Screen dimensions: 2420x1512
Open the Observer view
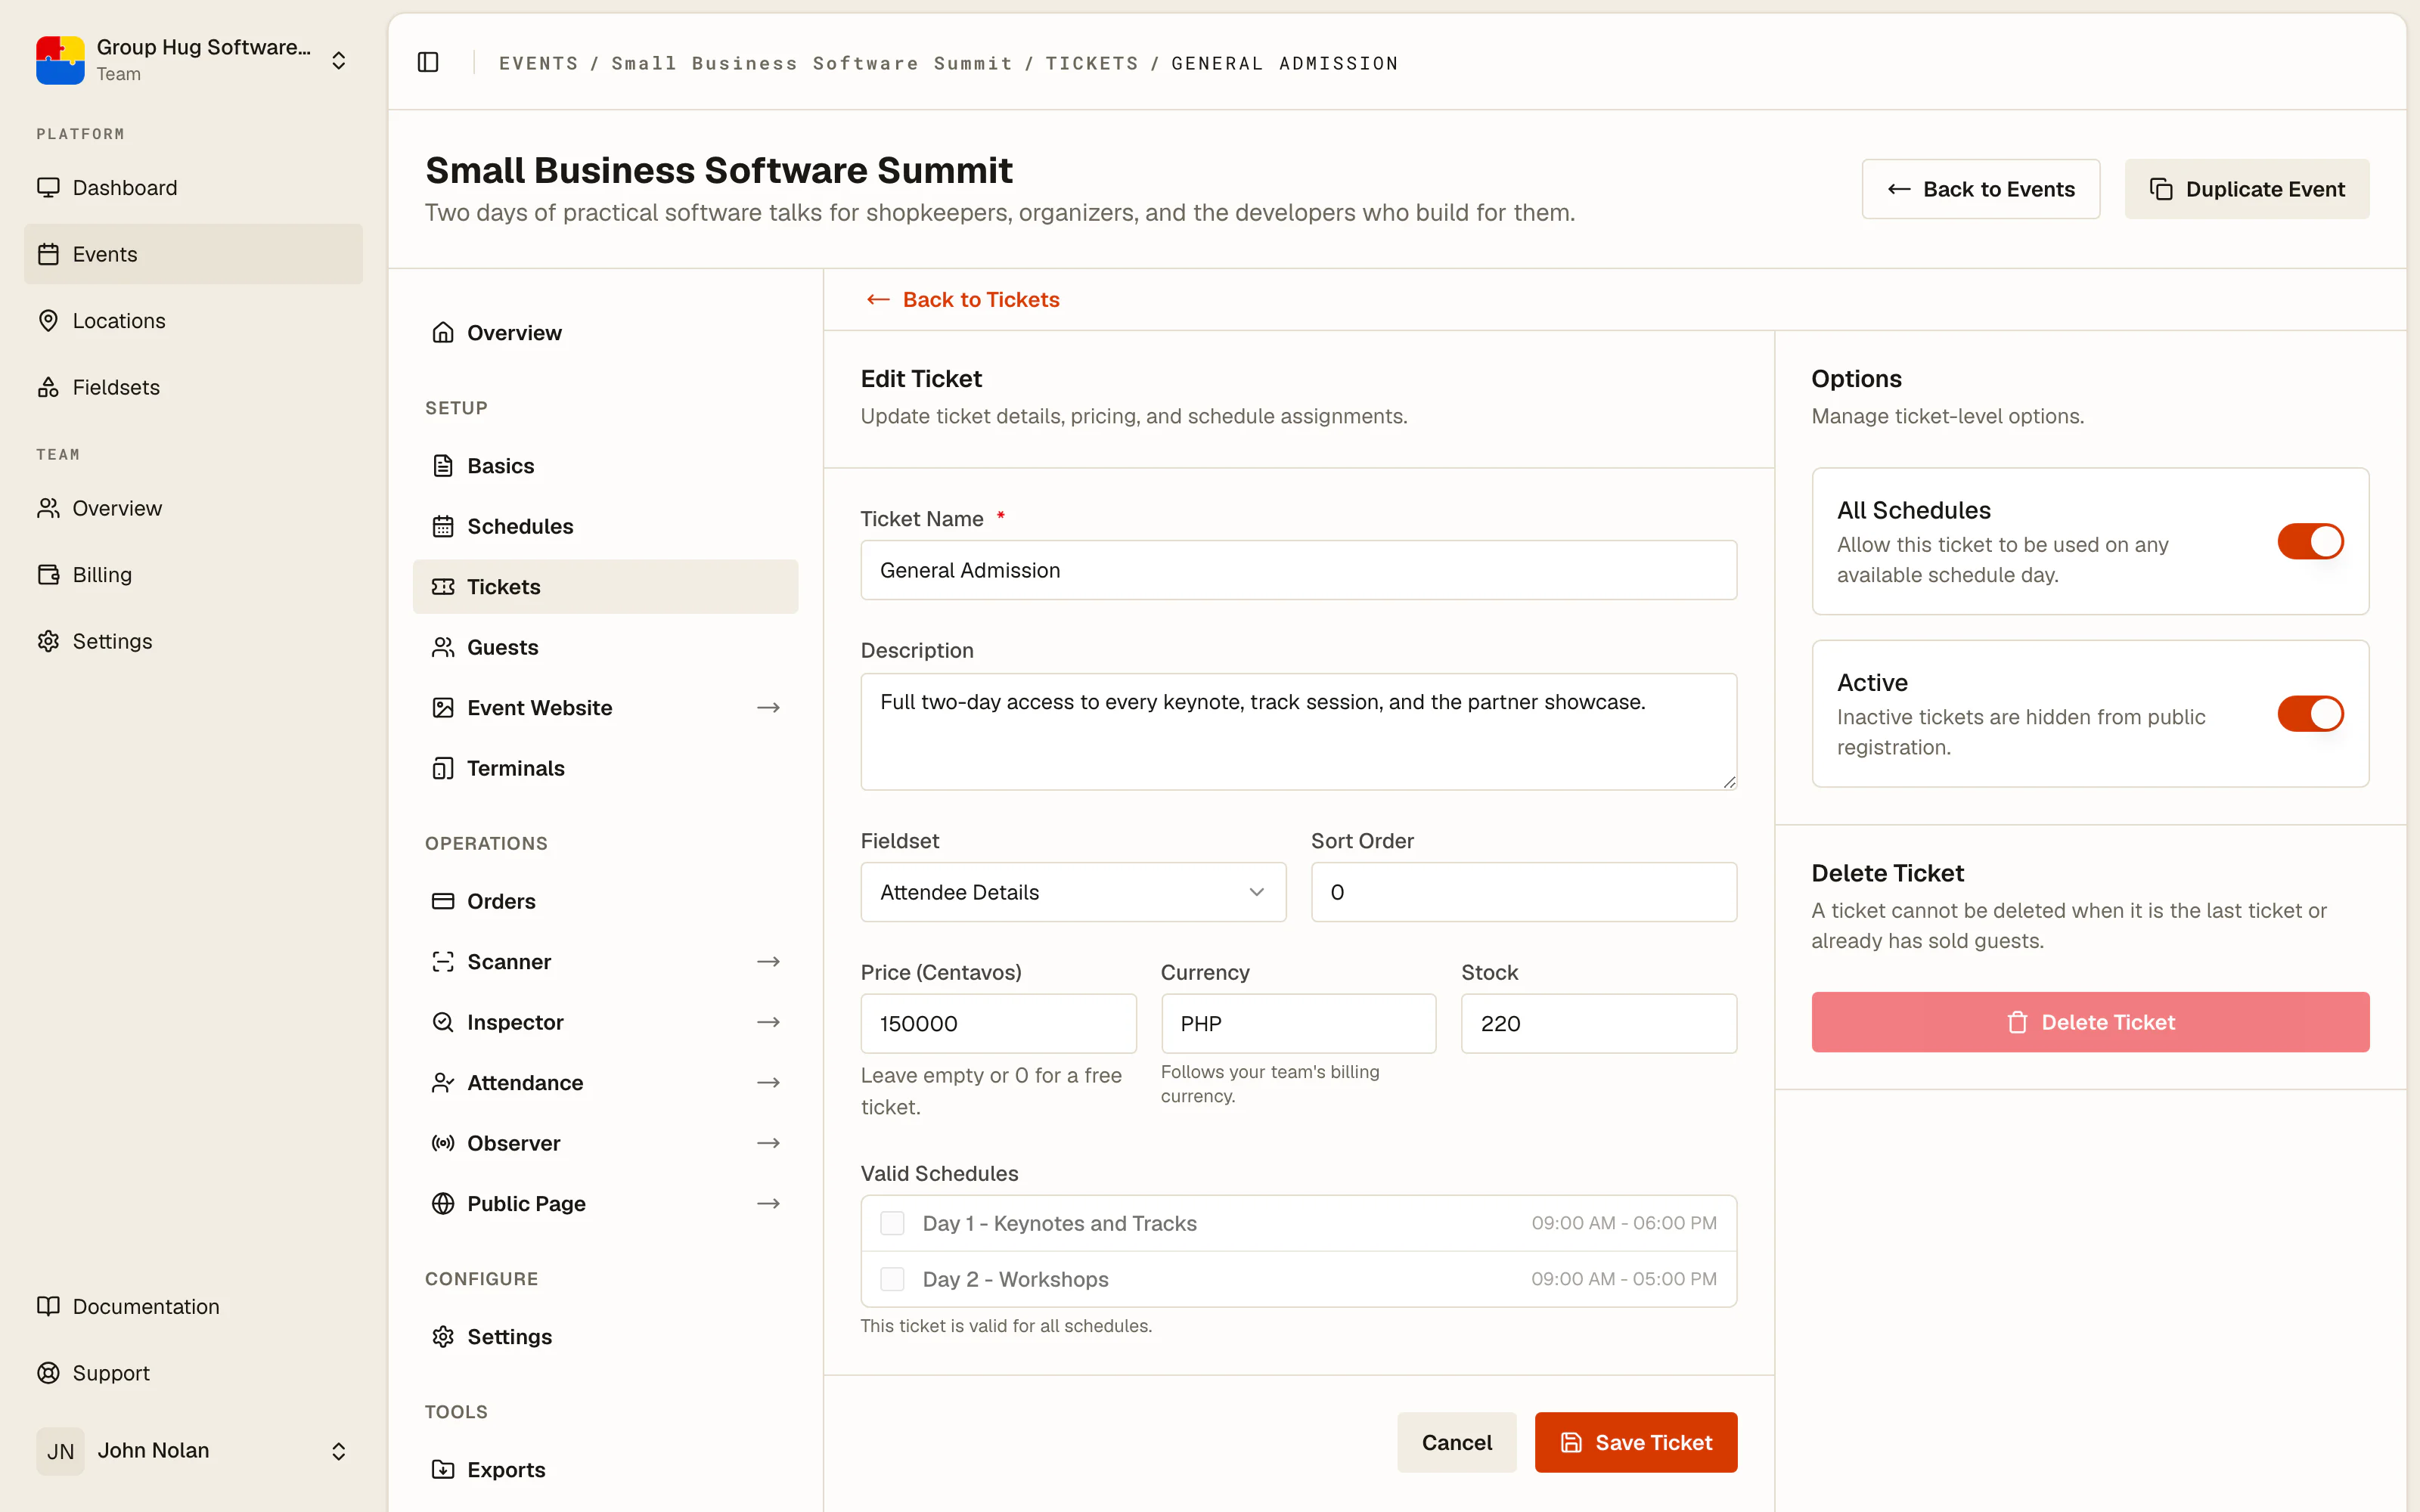pos(605,1143)
